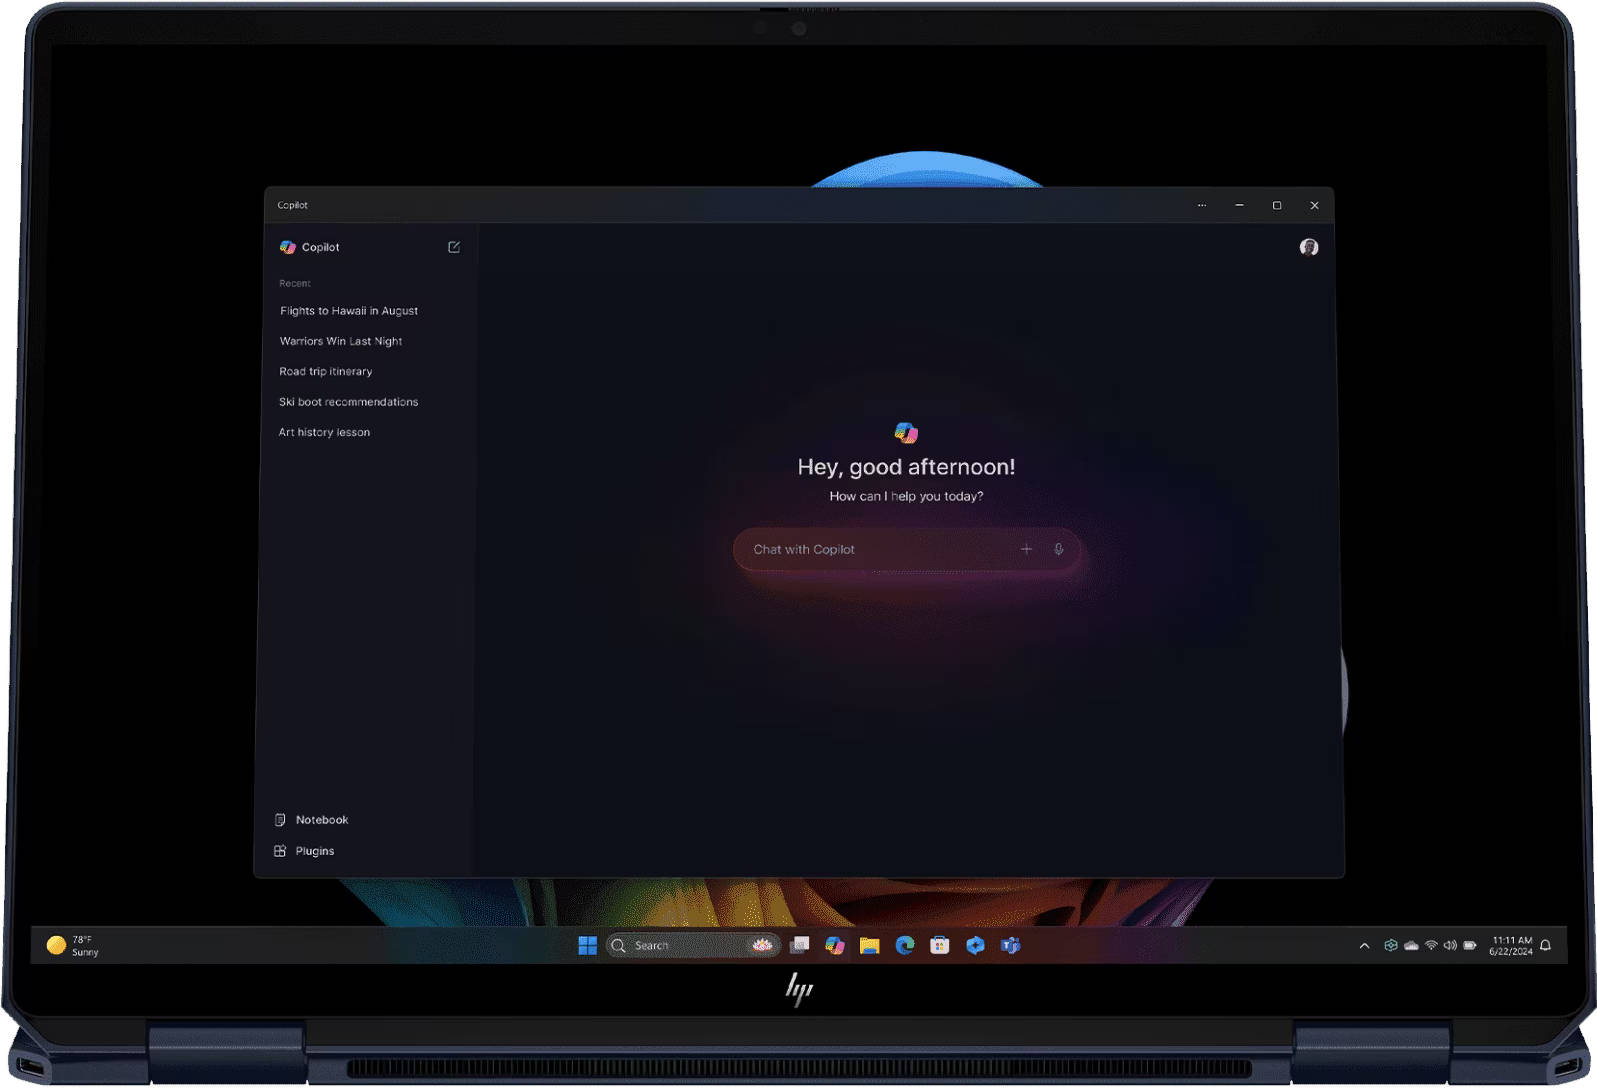Check the battery status icon
The height and width of the screenshot is (1088, 1597).
coord(1470,945)
